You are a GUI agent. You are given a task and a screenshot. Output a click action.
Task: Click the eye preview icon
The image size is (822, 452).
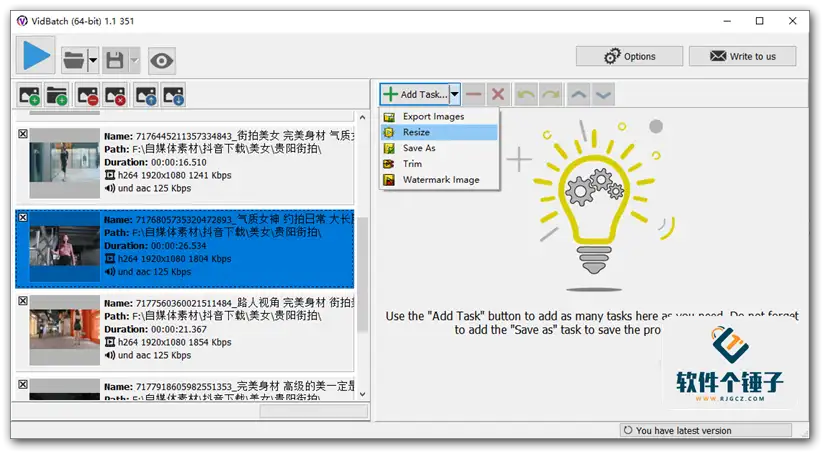pyautogui.click(x=162, y=61)
